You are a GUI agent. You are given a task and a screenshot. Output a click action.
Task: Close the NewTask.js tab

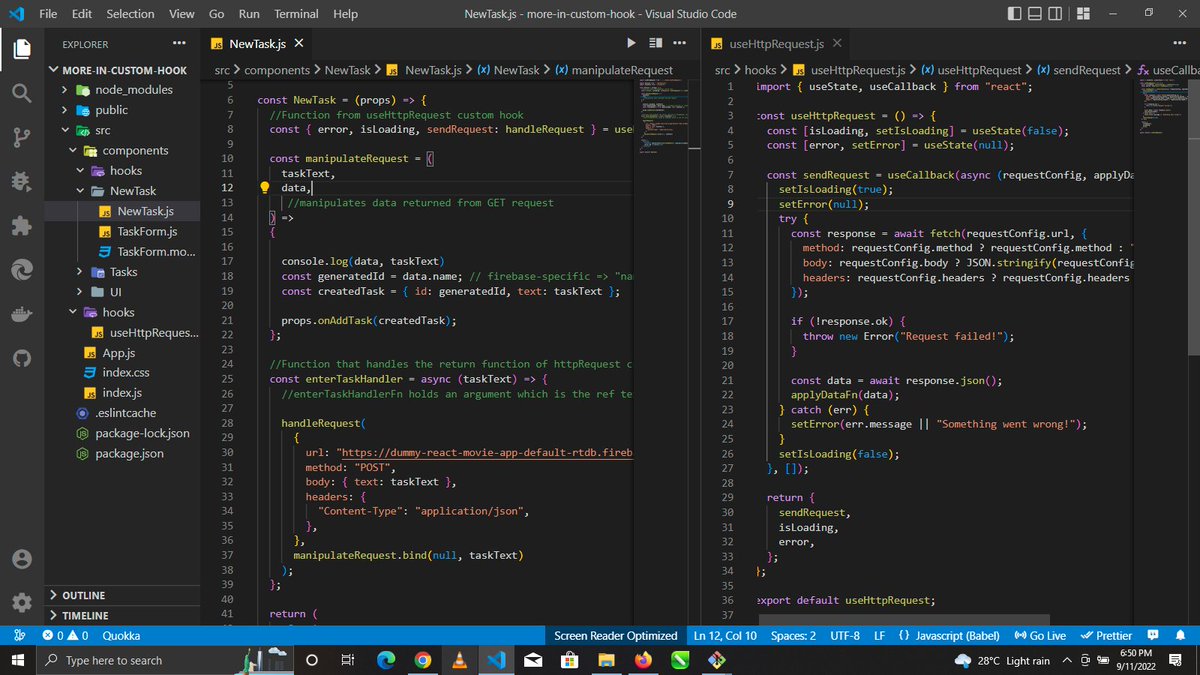pos(298,44)
